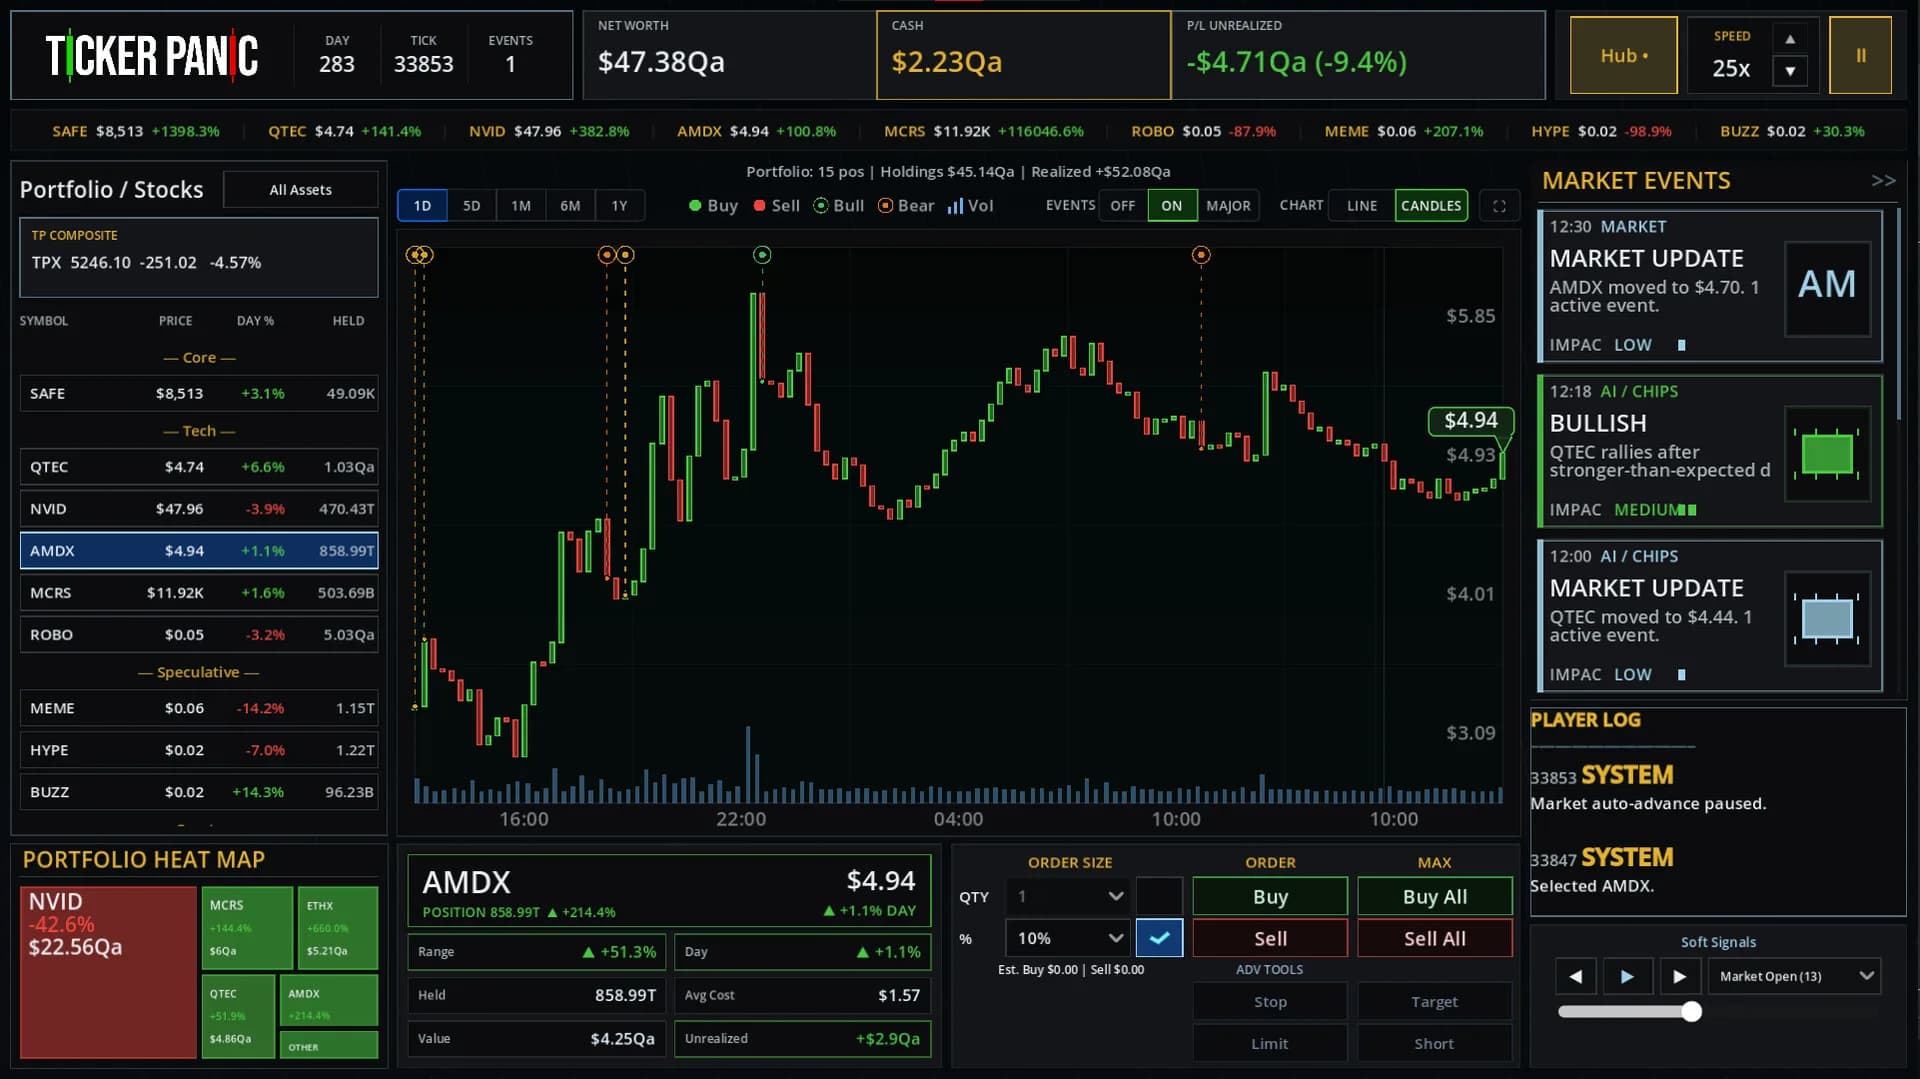Image resolution: width=1920 pixels, height=1079 pixels.
Task: Click the Buy All button
Action: tap(1434, 897)
